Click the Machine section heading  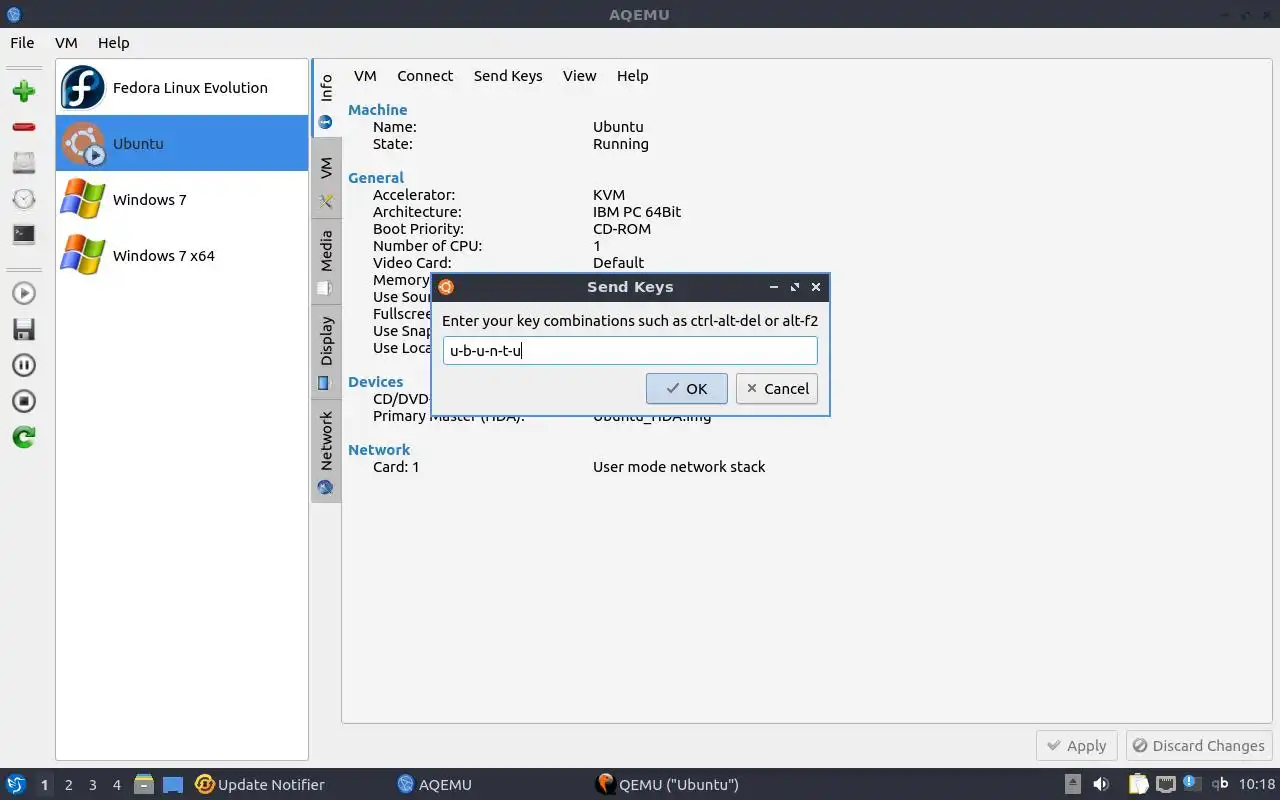(378, 110)
